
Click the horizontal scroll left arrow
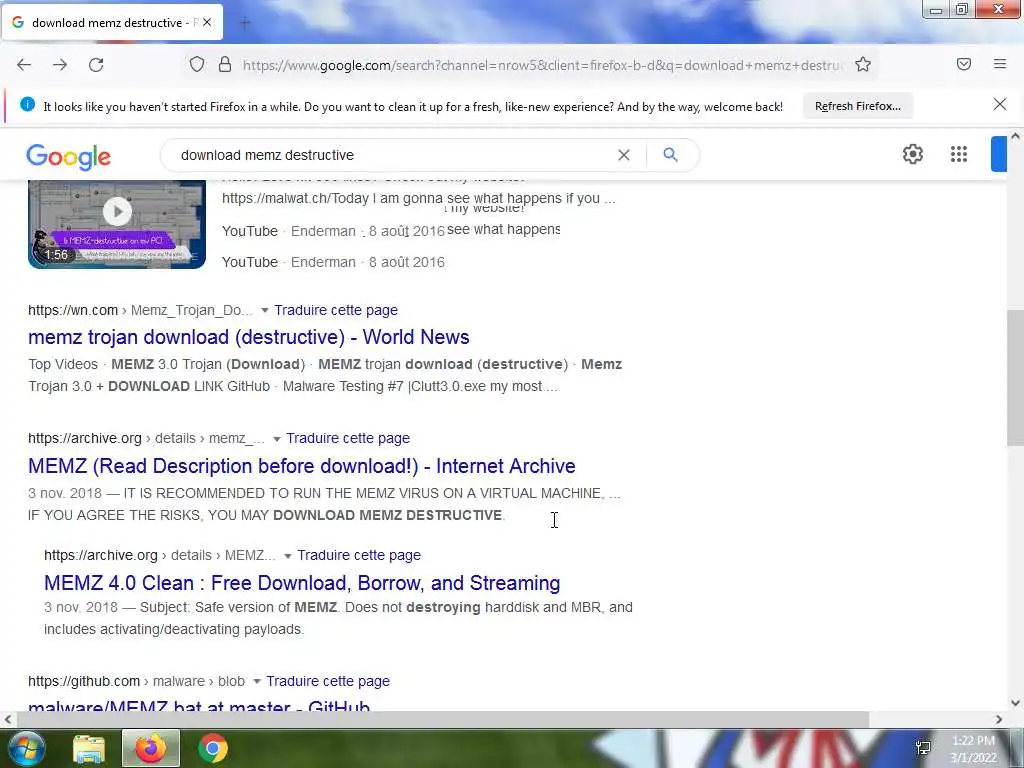pyautogui.click(x=8, y=719)
